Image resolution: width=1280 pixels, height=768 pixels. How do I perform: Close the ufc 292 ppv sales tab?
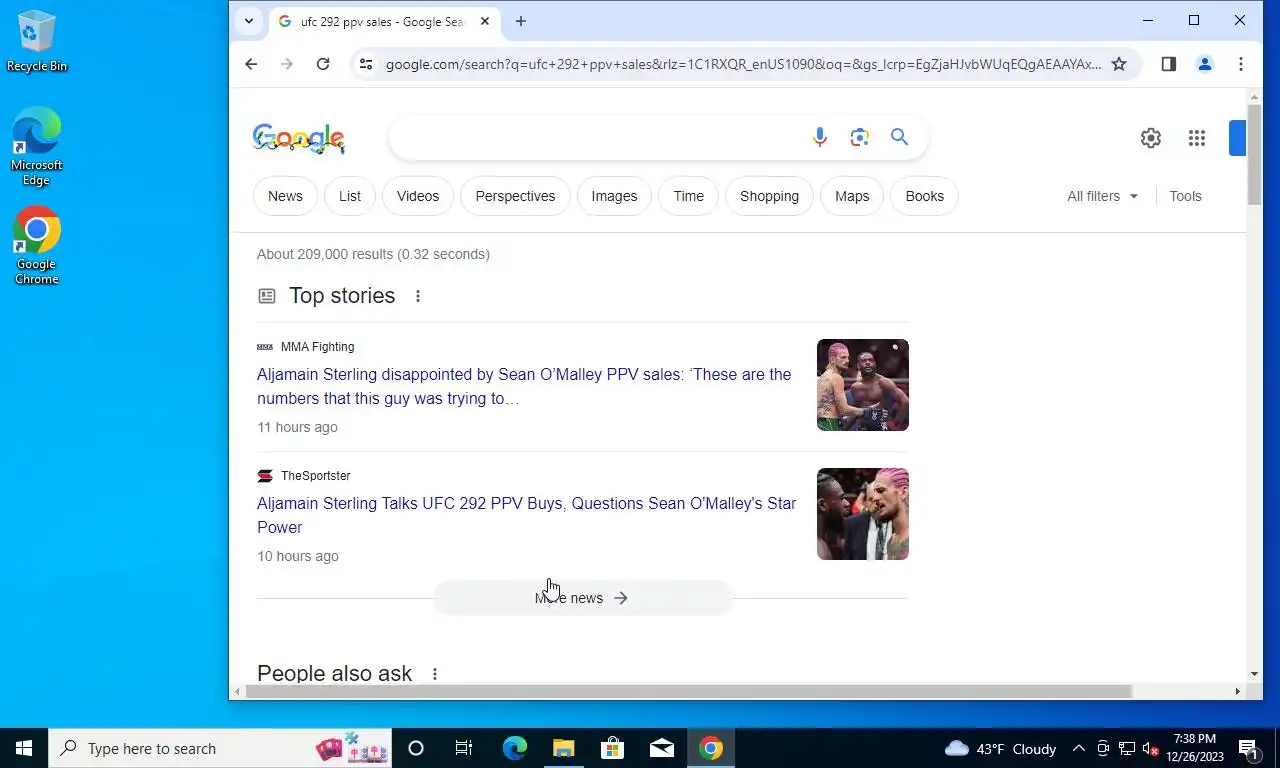pyautogui.click(x=485, y=21)
